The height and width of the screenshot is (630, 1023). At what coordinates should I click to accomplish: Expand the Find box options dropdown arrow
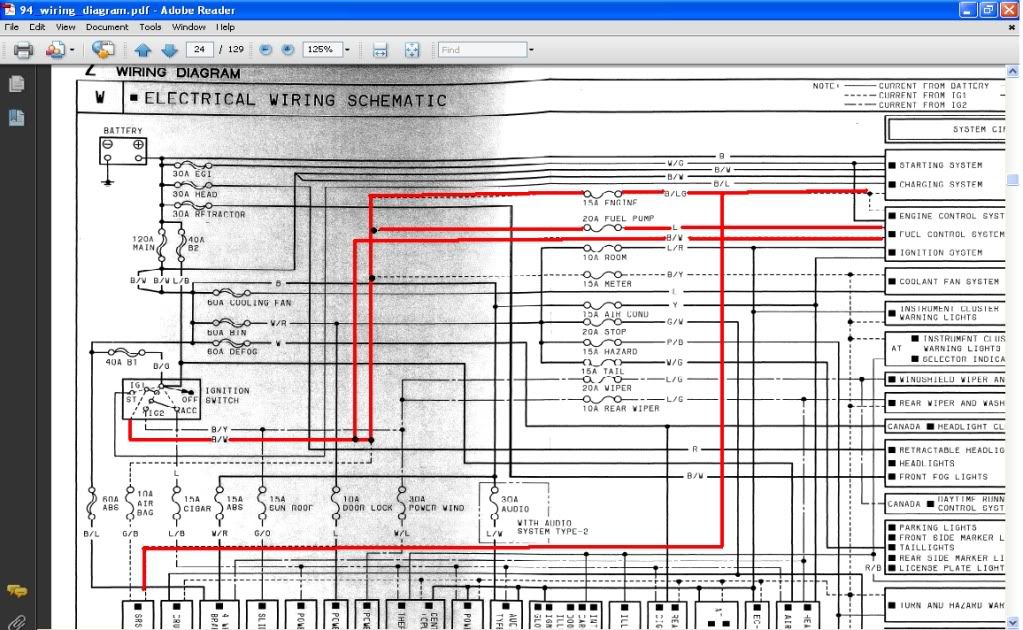tap(531, 50)
